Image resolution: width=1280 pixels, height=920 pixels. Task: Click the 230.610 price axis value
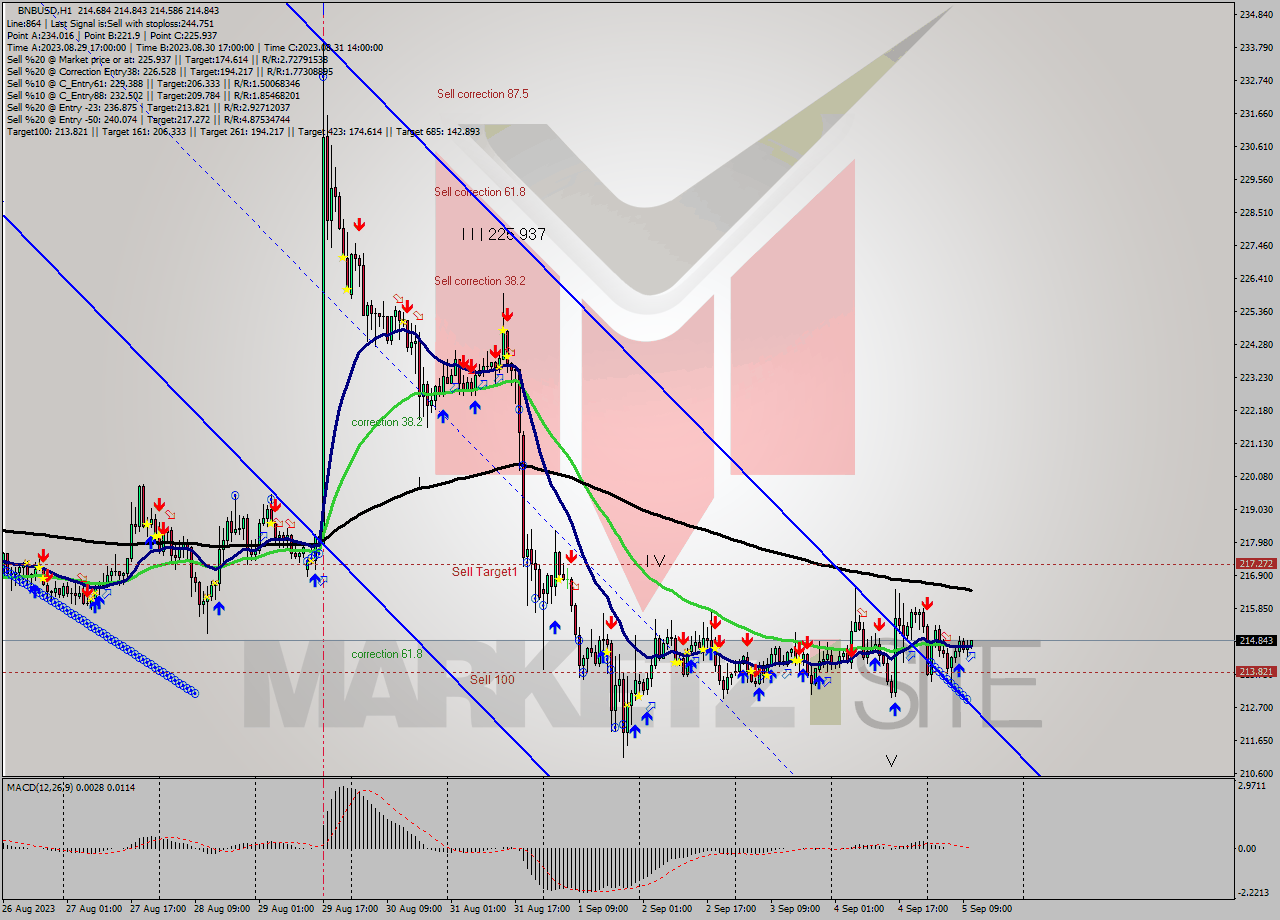pos(1256,146)
